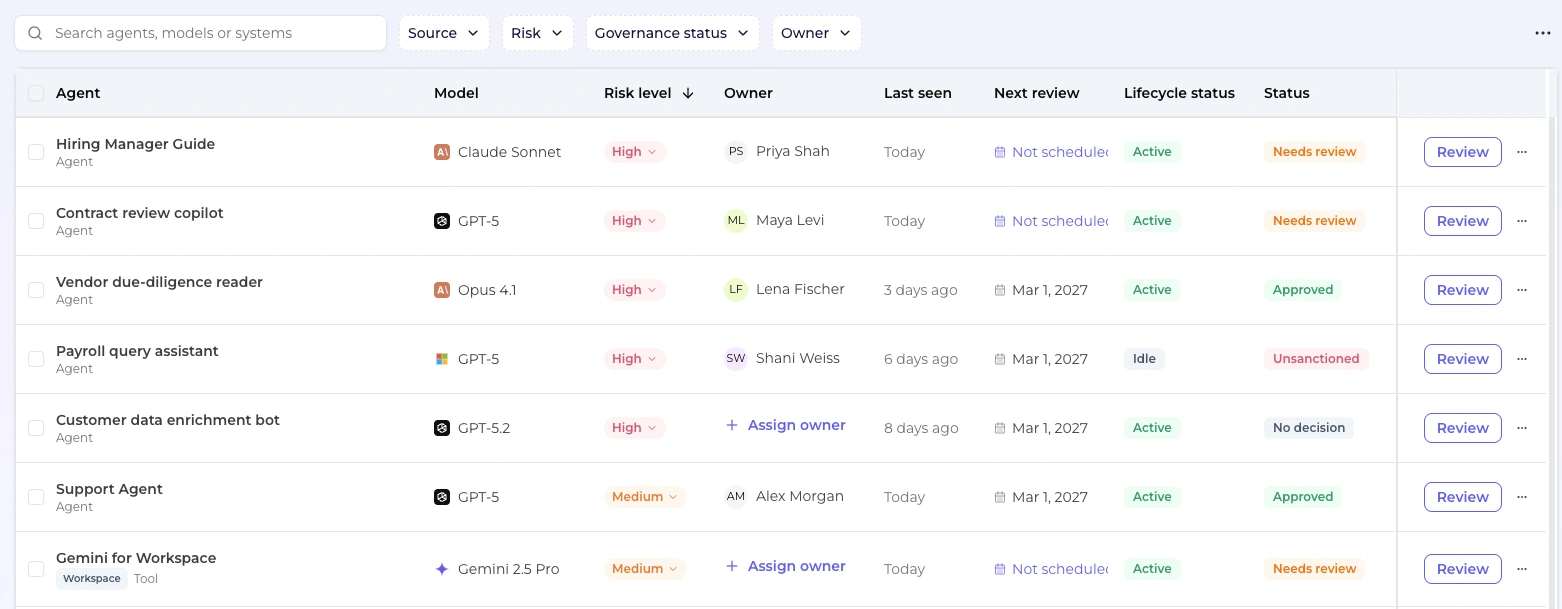Open the top-right more options menu
The height and width of the screenshot is (609, 1562).
click(x=1543, y=33)
